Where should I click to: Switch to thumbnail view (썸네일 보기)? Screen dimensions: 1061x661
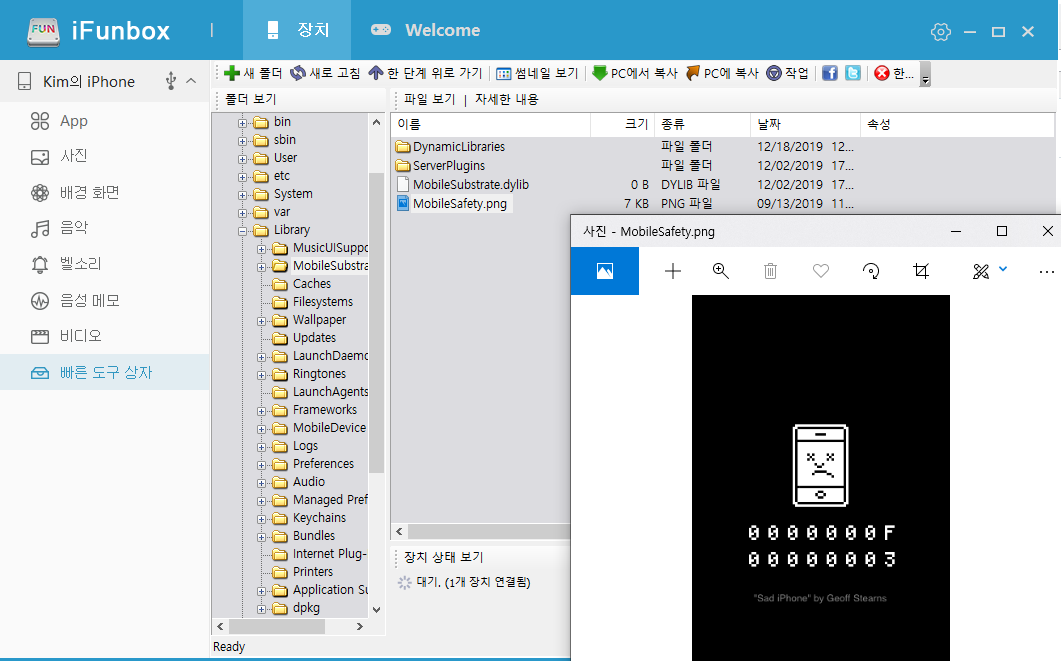point(537,73)
